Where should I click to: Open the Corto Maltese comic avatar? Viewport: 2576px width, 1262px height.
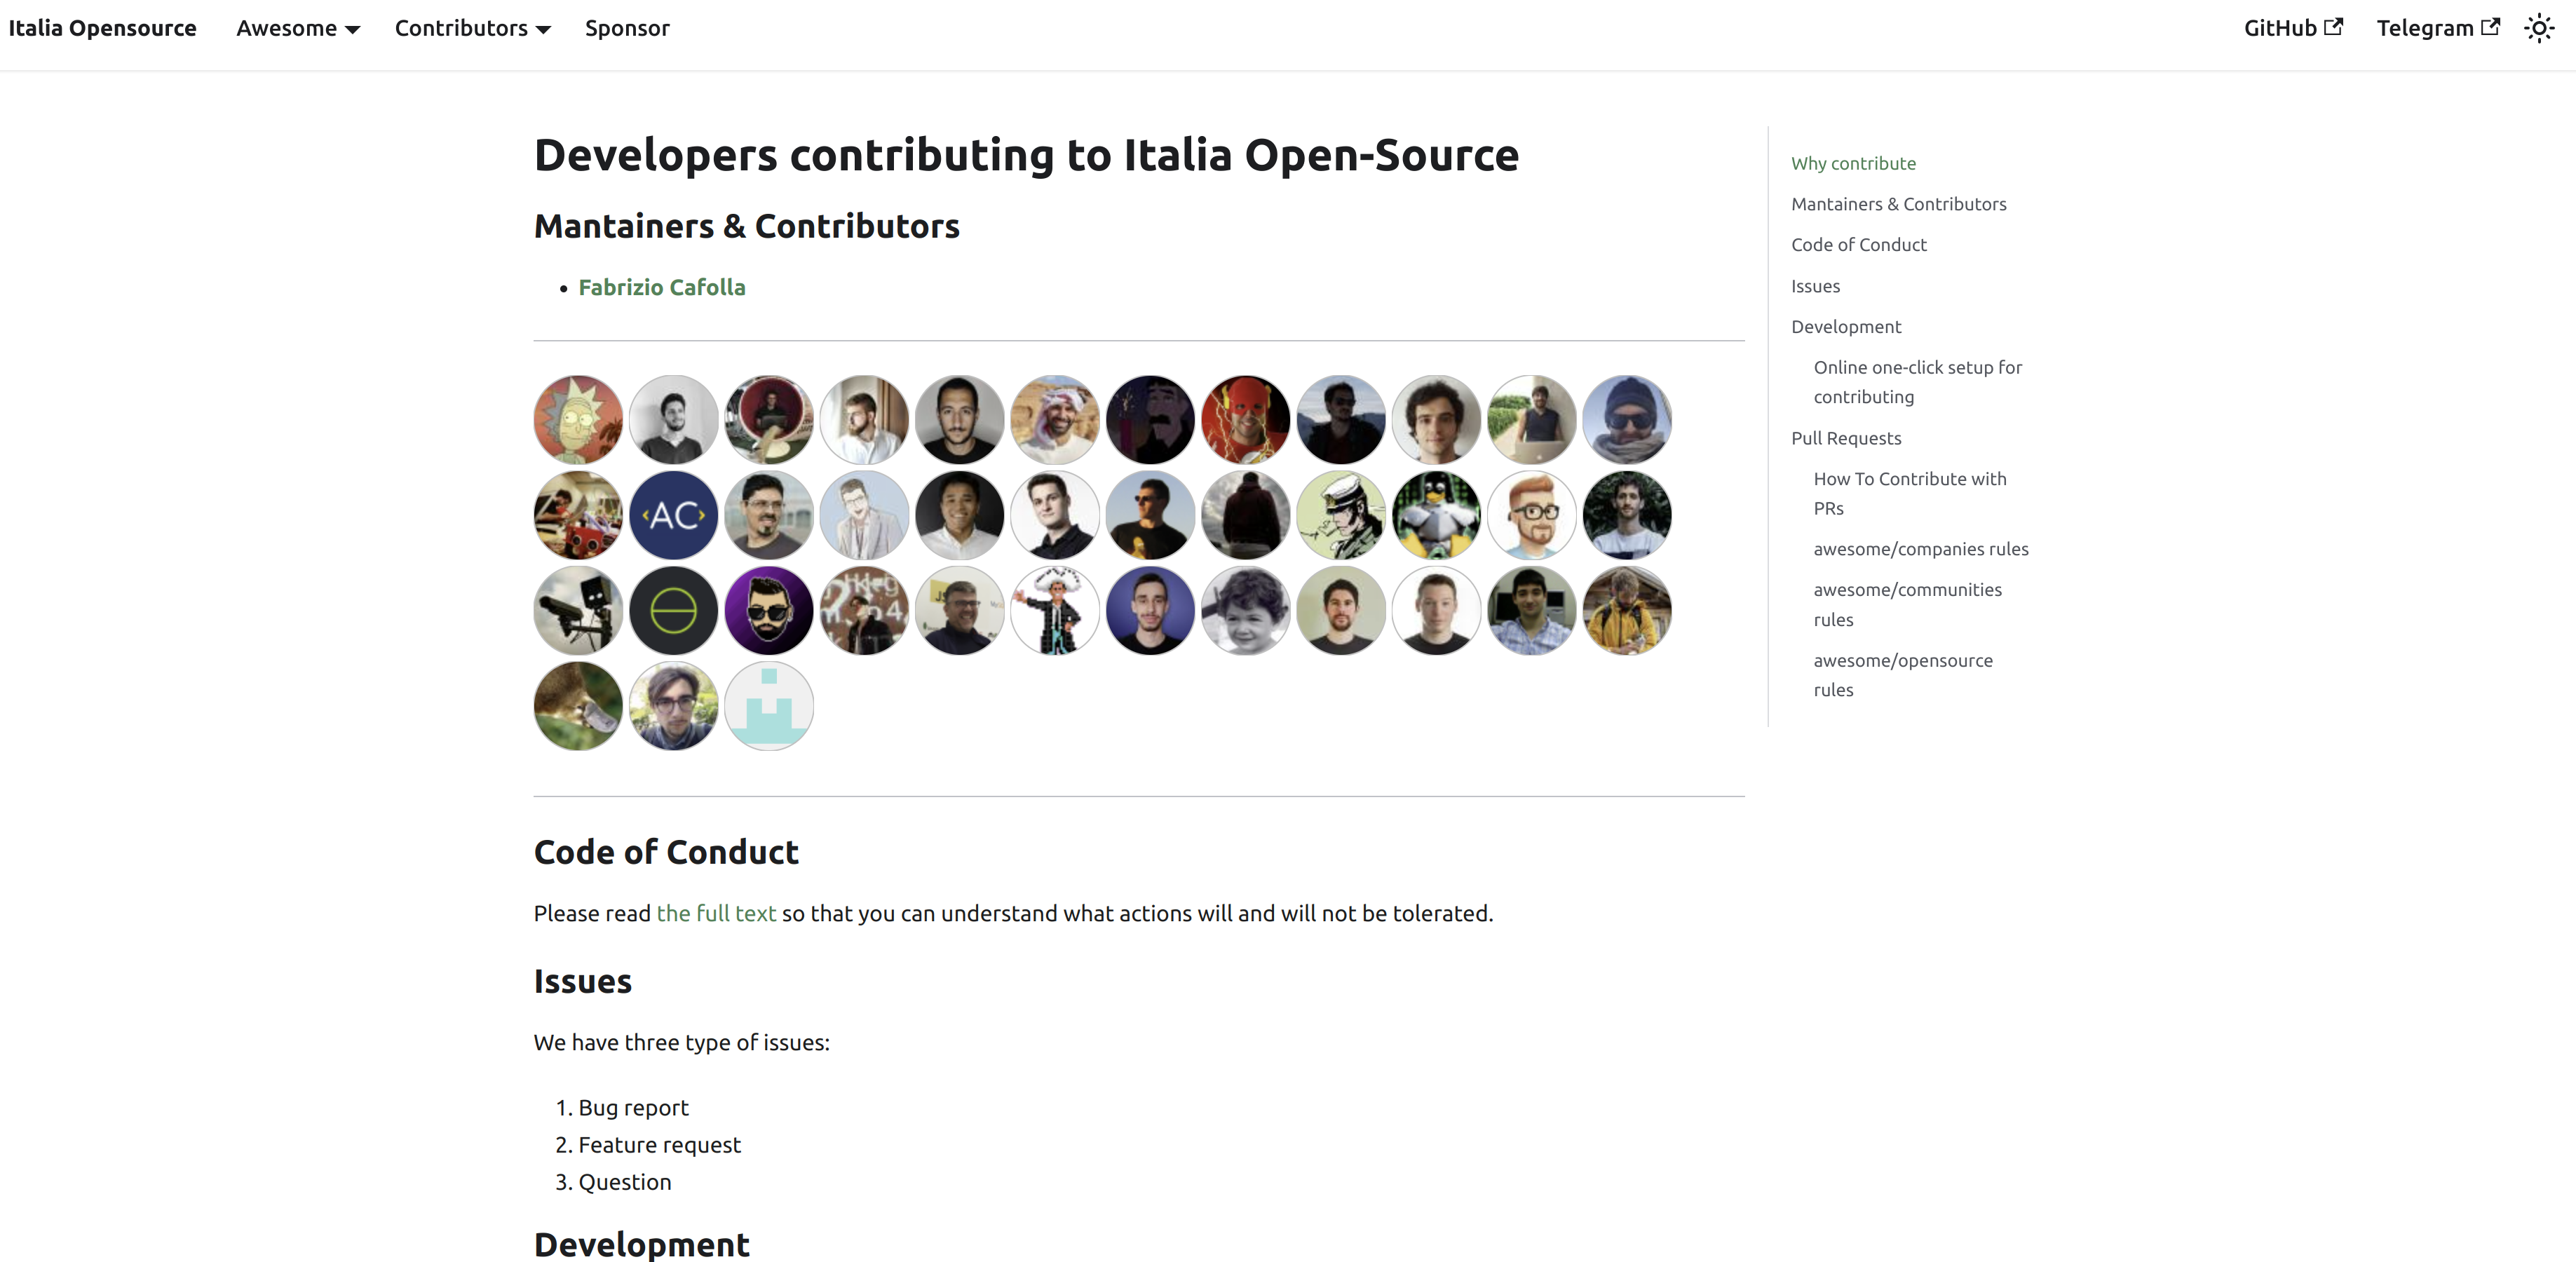[1341, 515]
